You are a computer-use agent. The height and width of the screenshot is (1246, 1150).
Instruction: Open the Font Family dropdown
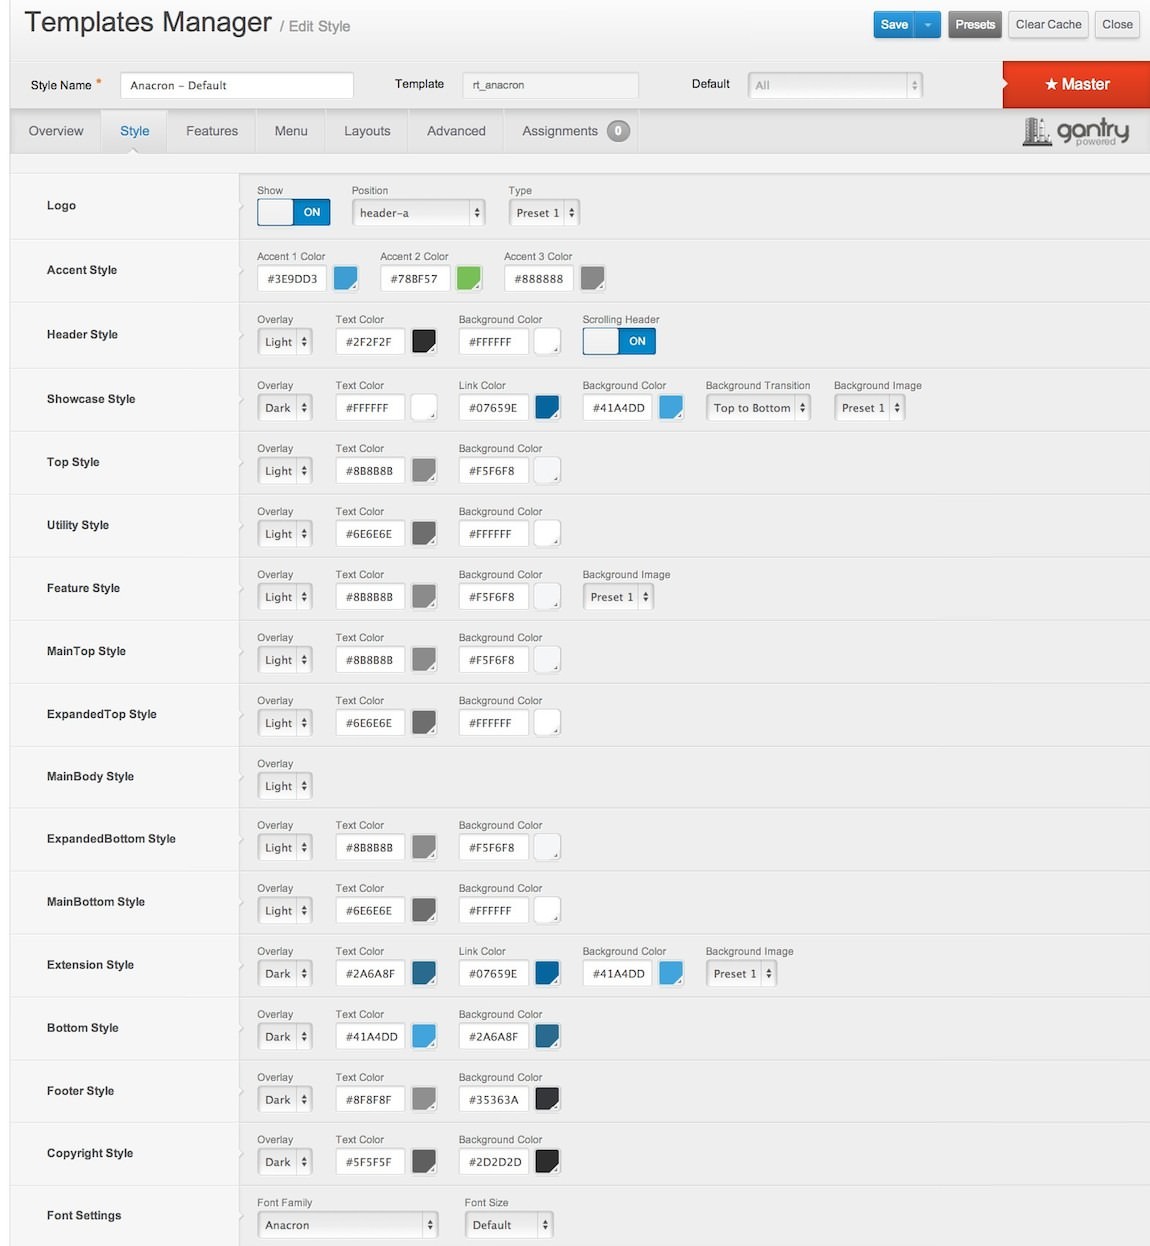[347, 1225]
